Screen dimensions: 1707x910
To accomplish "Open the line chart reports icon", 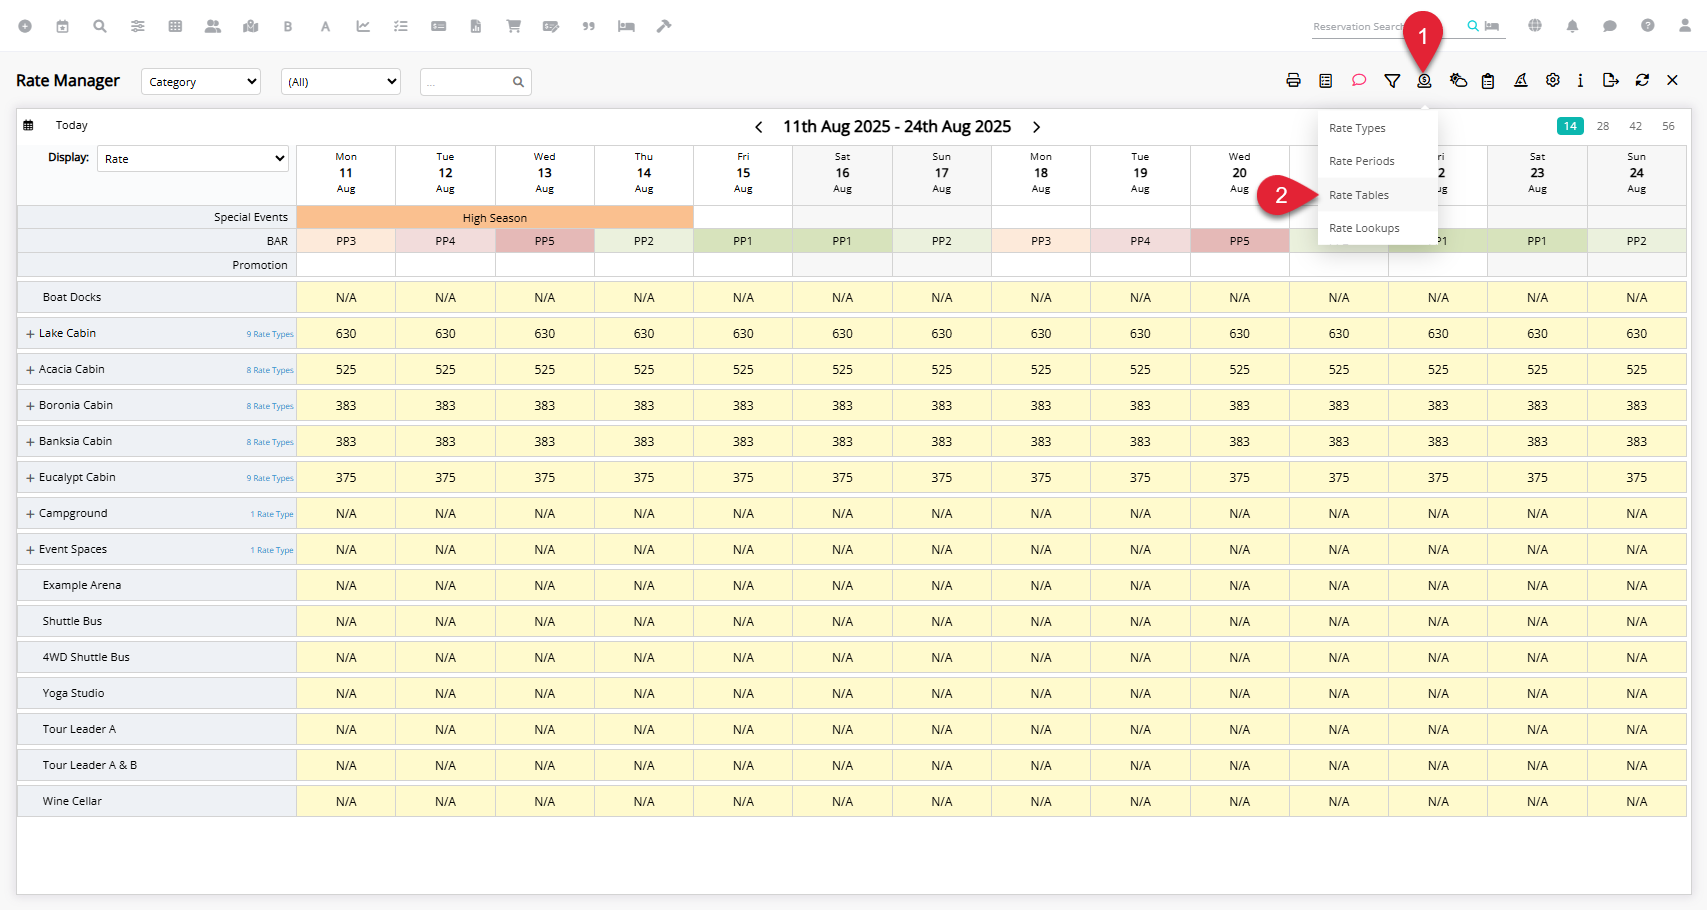I will 363,26.
